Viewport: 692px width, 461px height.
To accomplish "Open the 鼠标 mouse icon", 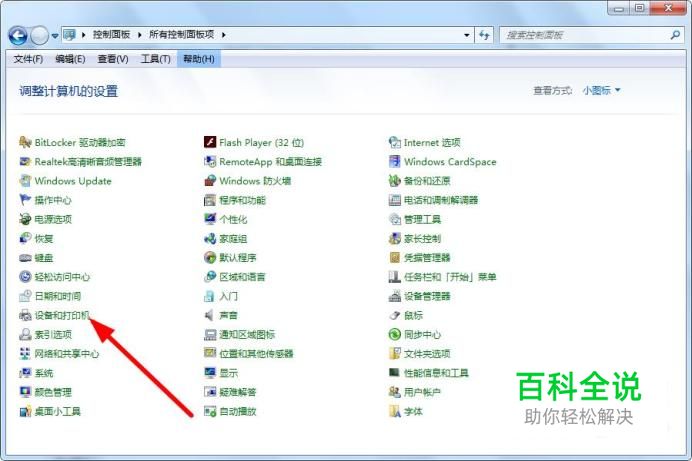I will pos(395,315).
